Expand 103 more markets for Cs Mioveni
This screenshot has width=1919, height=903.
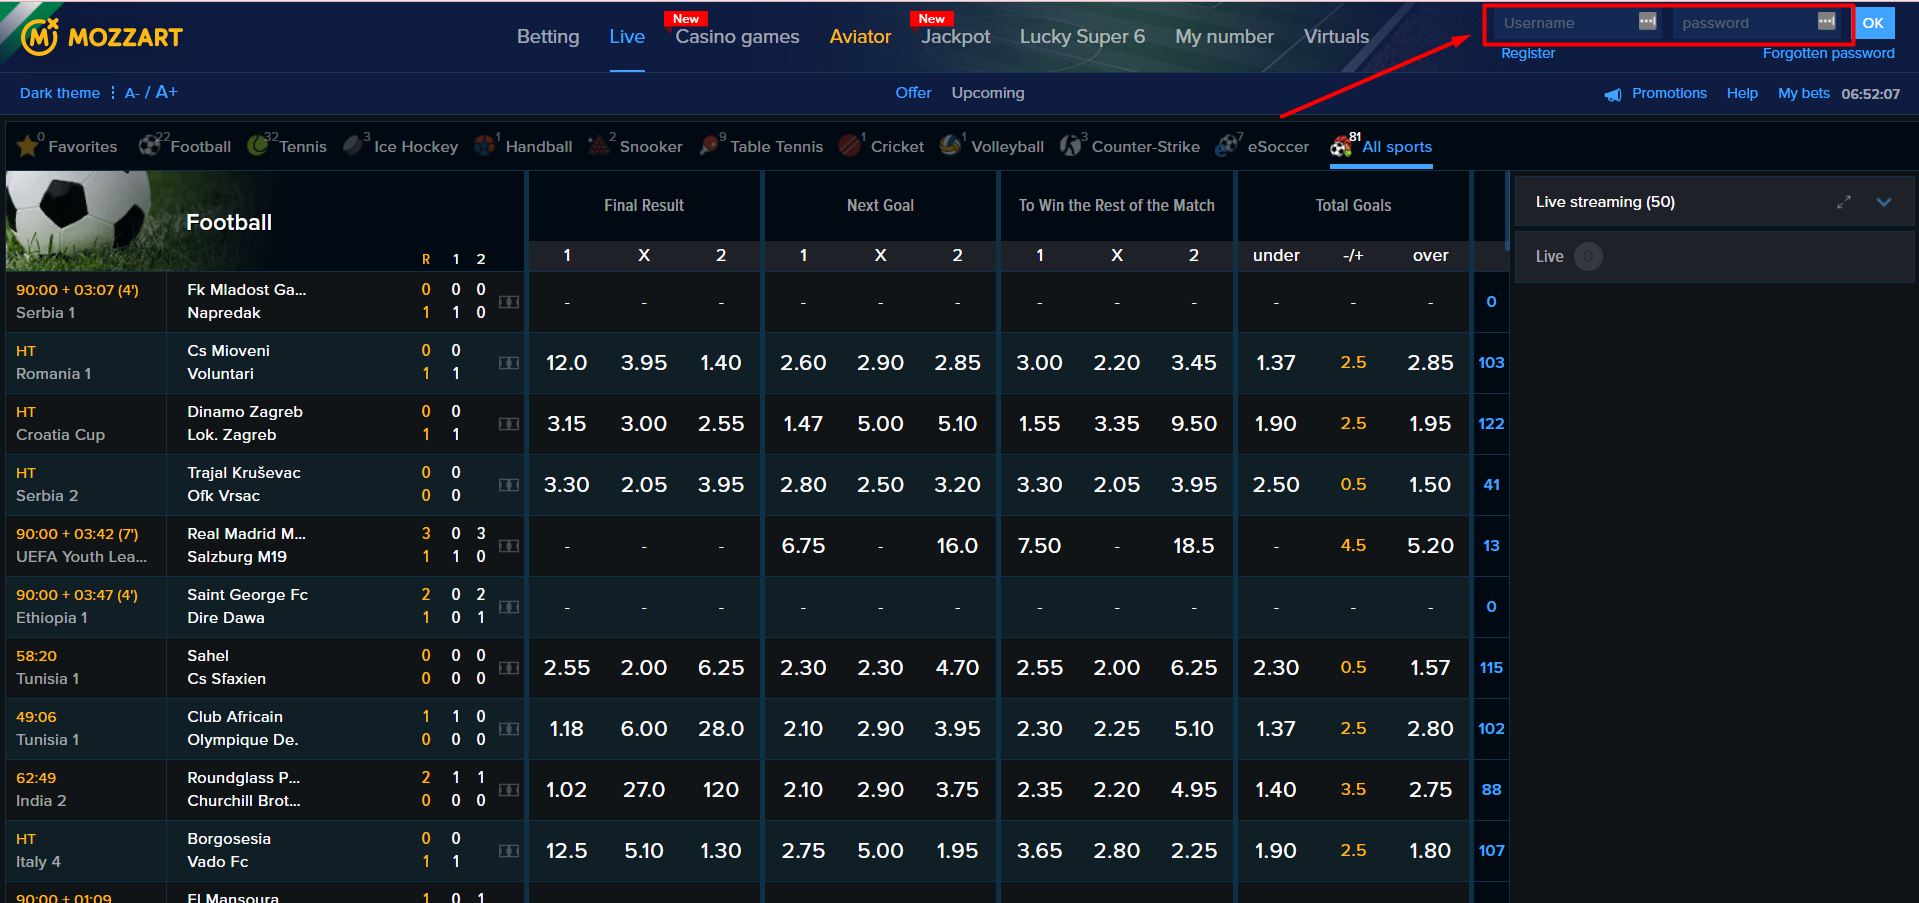[1491, 363]
